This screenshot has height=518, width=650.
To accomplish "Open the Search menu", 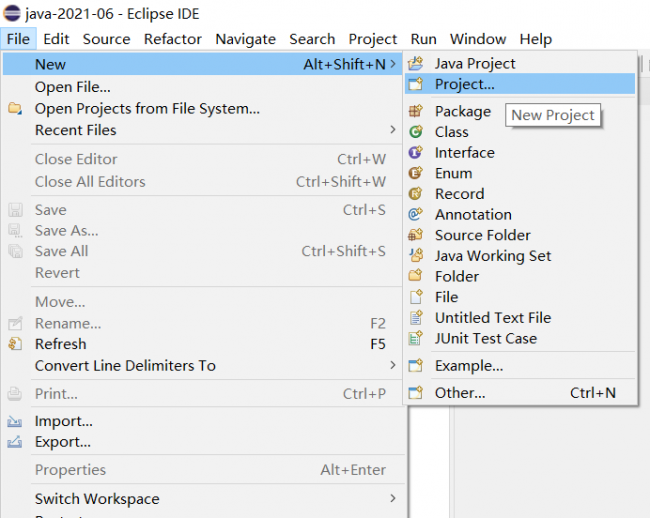I will (x=312, y=39).
